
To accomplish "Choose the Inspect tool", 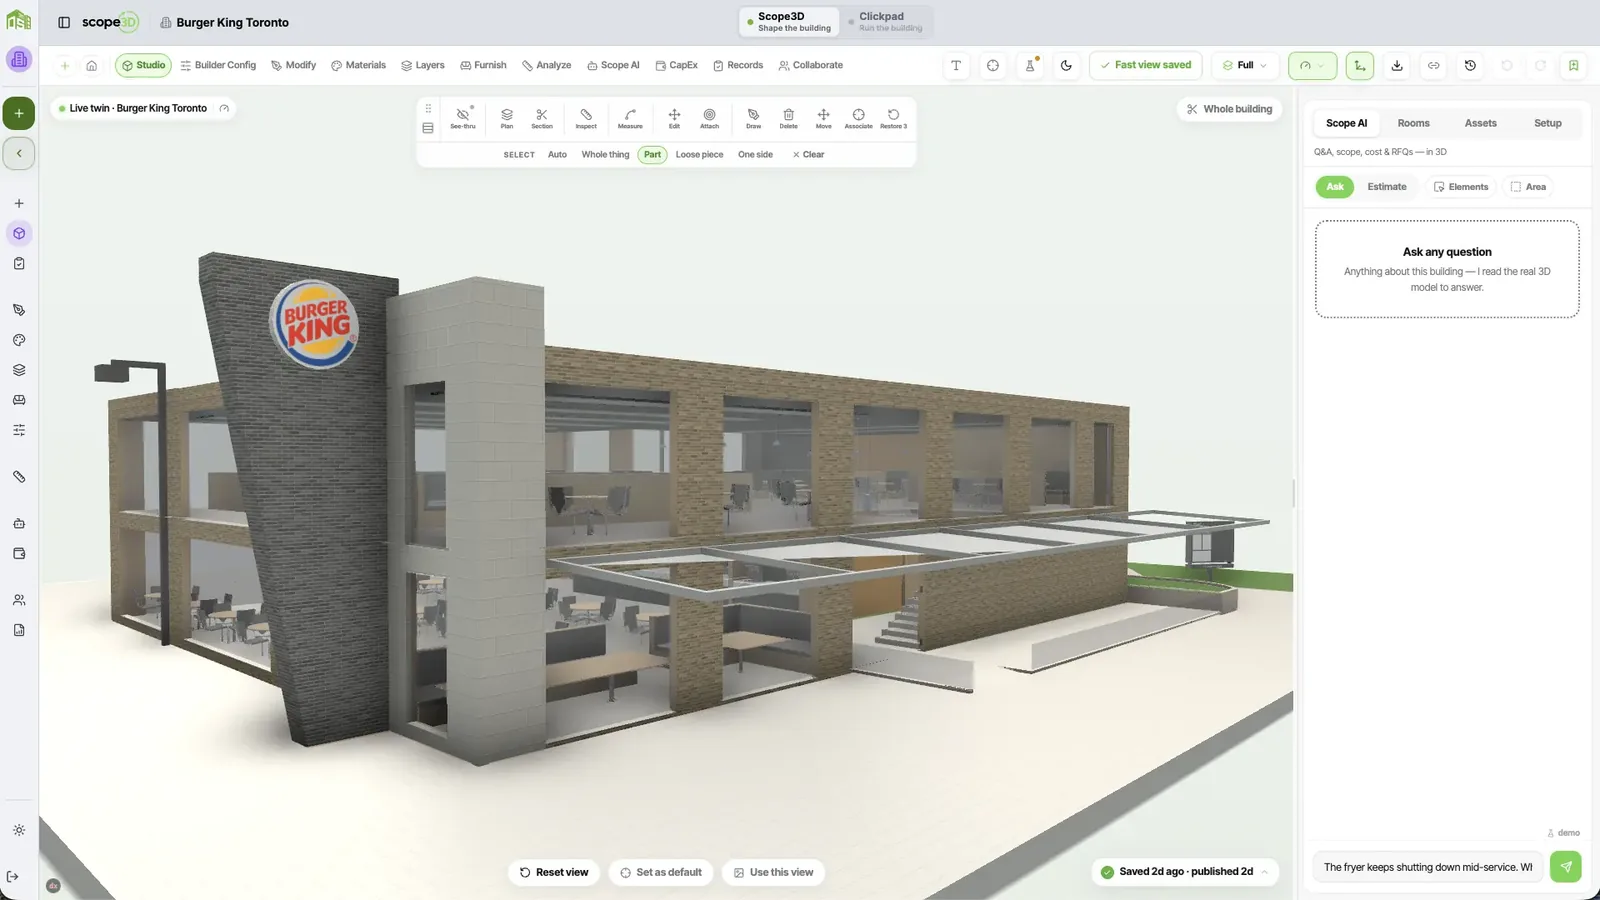I will (586, 118).
